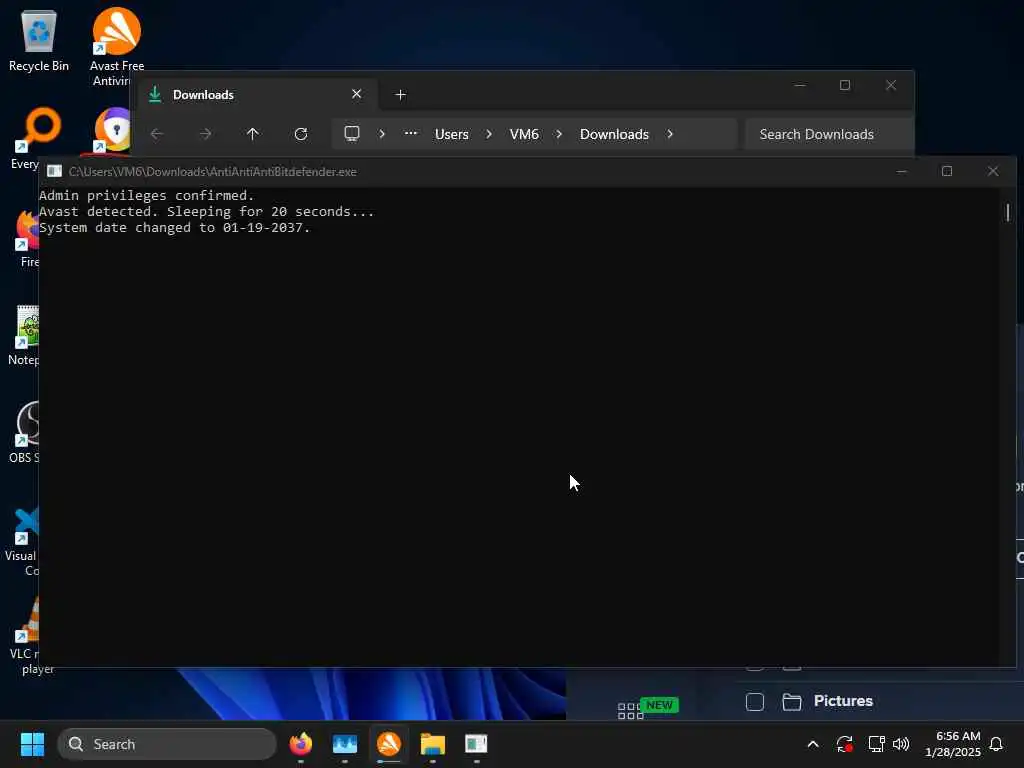Close the Downloads tab in Explorer

(x=357, y=94)
